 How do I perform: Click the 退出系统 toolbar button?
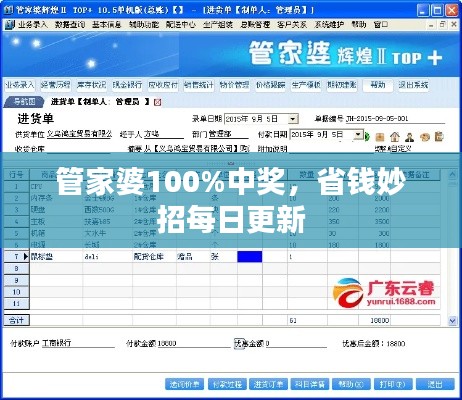413,85
